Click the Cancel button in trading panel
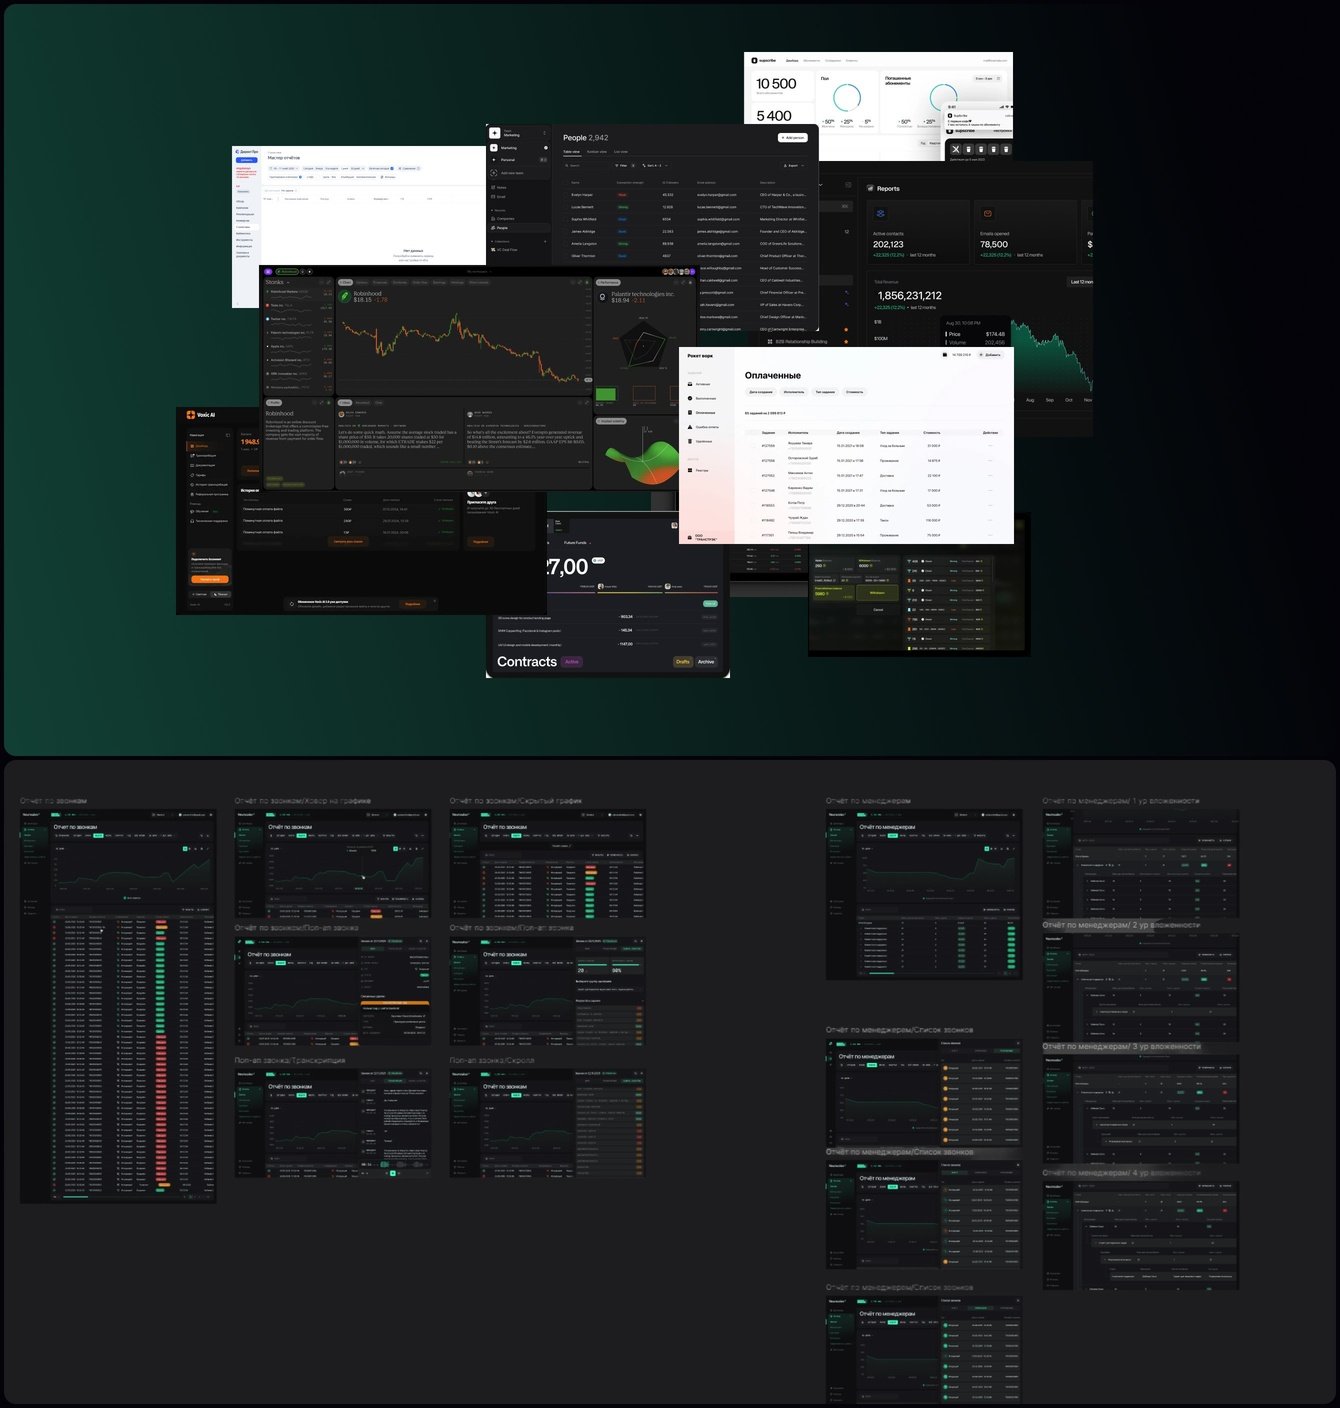Screen dimensions: 1340x1408 tap(878, 609)
